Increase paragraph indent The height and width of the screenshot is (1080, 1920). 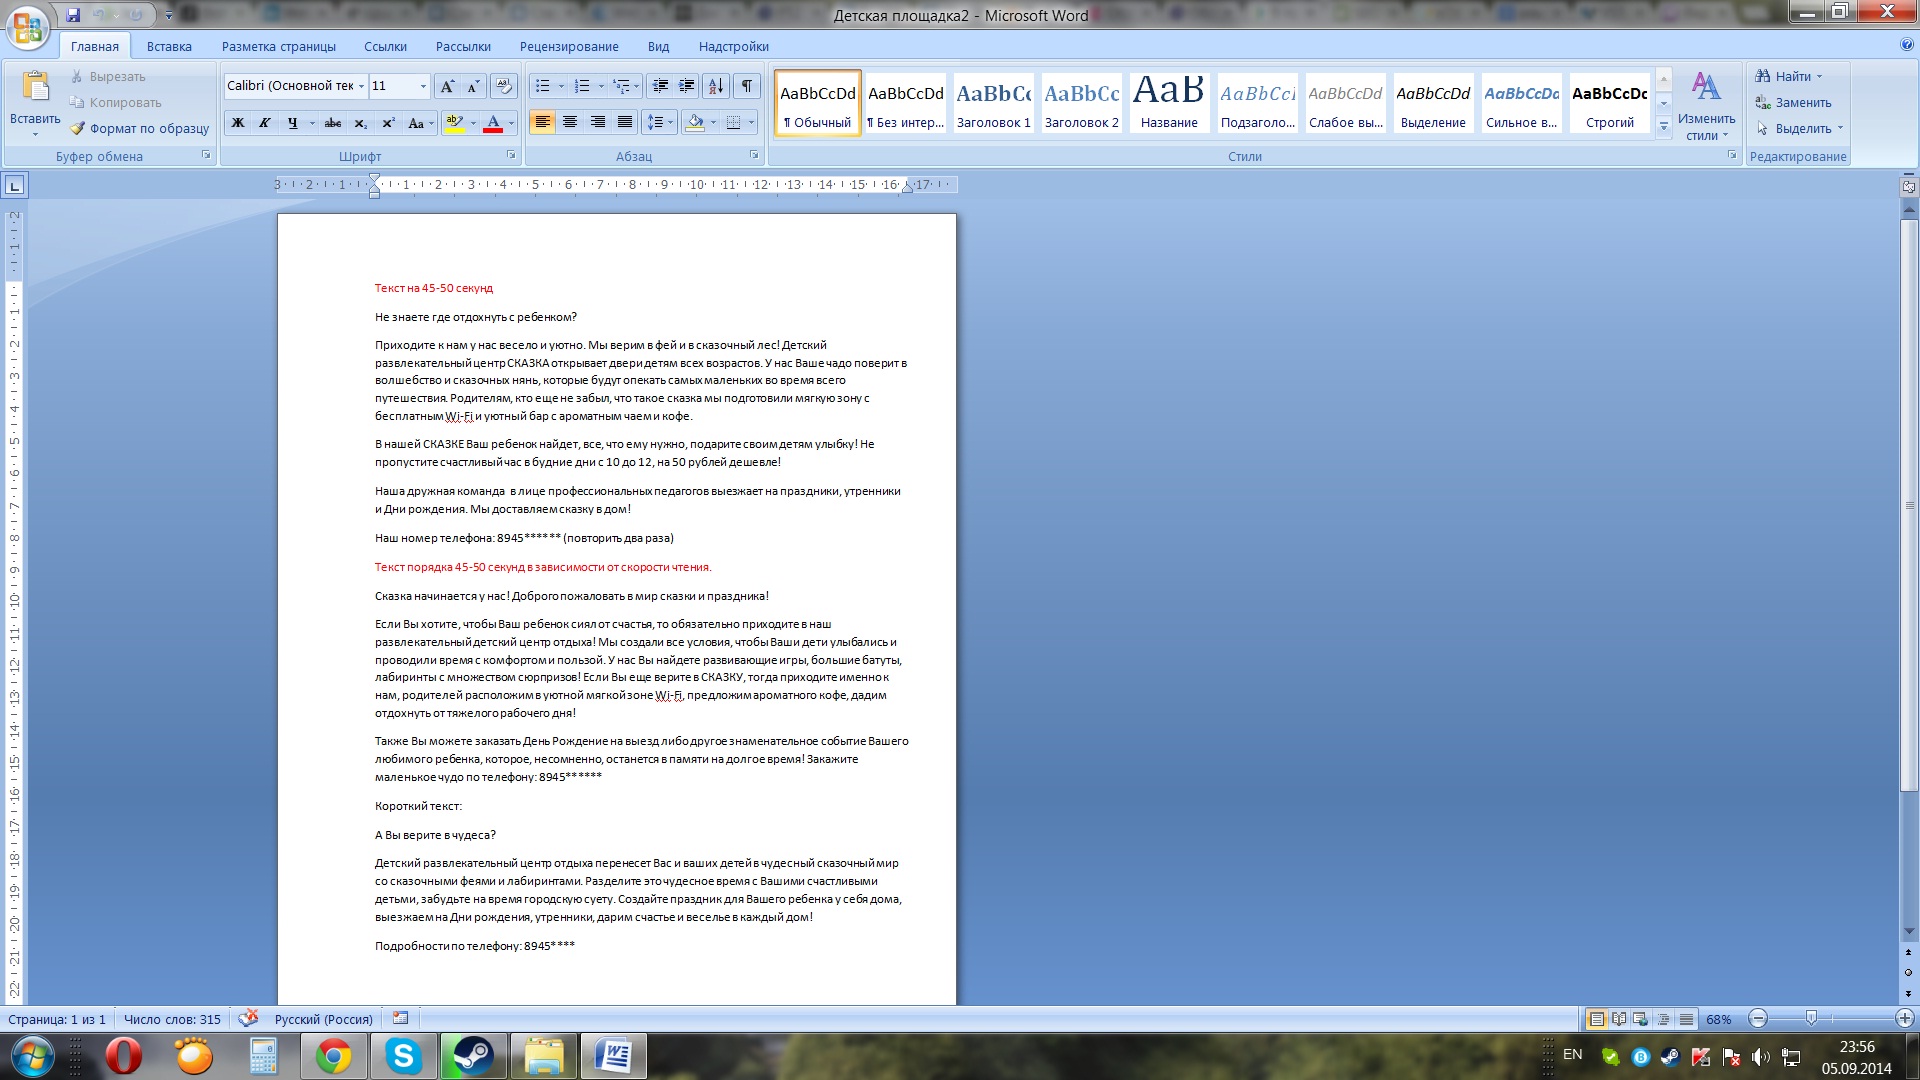click(687, 86)
